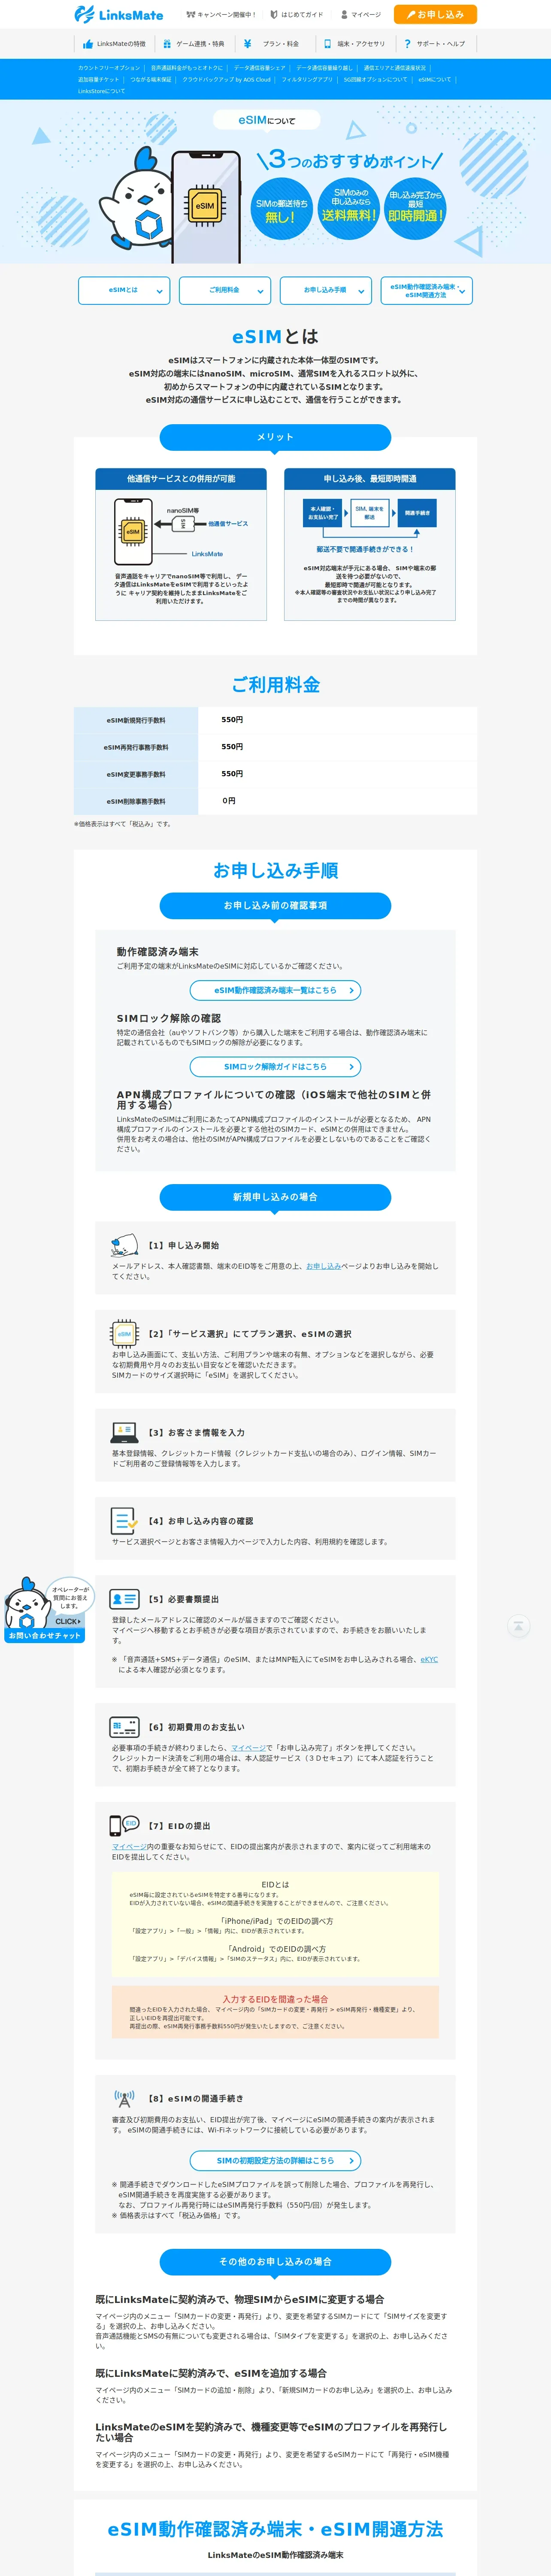Click その他のお申し込みの場合 heading pill
The width and height of the screenshot is (551, 2576).
[x=275, y=2262]
